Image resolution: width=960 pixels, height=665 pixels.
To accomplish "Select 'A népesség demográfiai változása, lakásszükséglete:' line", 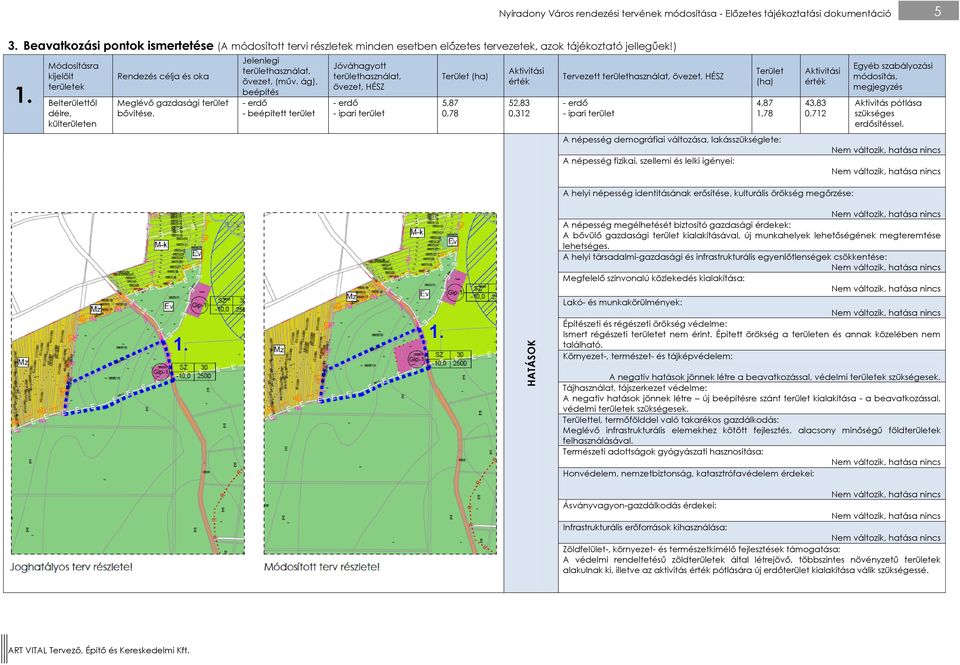I will (672, 140).
